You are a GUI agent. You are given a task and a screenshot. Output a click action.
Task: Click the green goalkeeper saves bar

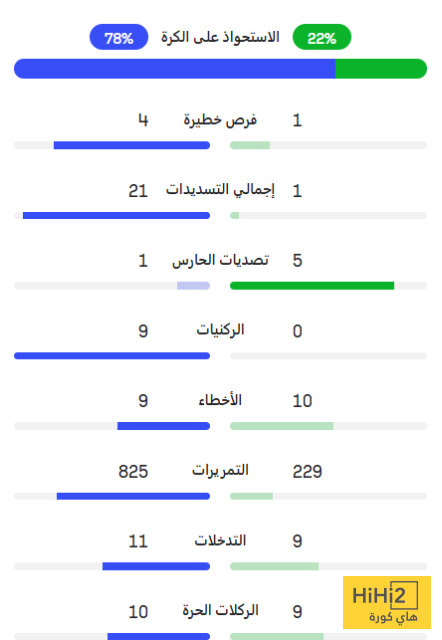pyautogui.click(x=312, y=286)
